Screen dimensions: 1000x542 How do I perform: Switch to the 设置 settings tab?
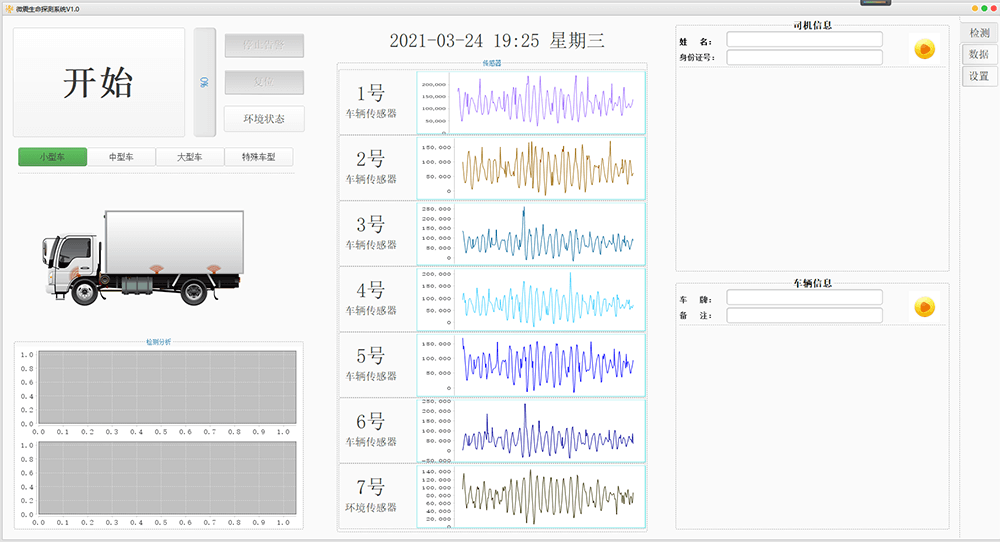[x=980, y=76]
